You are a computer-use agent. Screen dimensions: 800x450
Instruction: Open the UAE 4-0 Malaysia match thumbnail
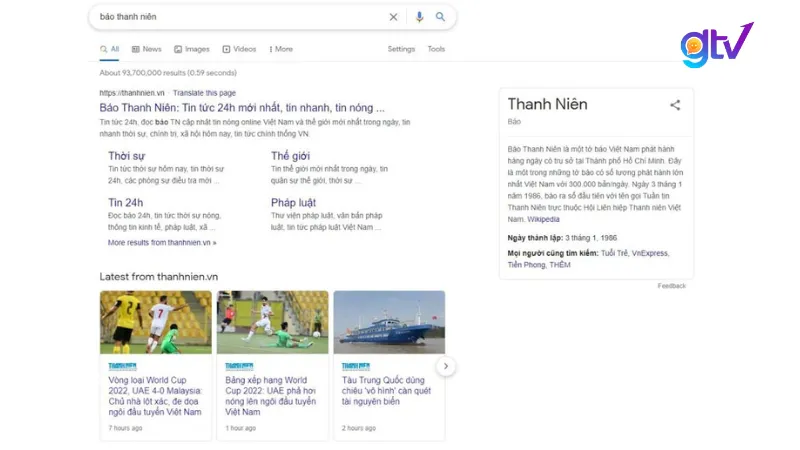(x=156, y=322)
